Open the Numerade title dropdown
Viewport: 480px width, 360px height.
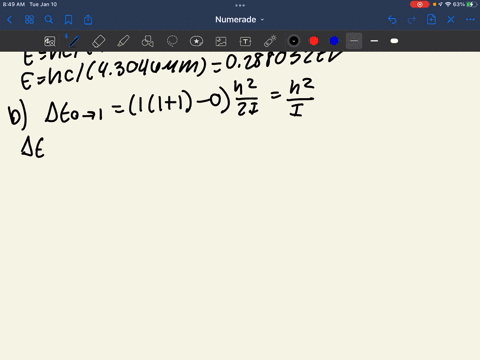click(240, 20)
